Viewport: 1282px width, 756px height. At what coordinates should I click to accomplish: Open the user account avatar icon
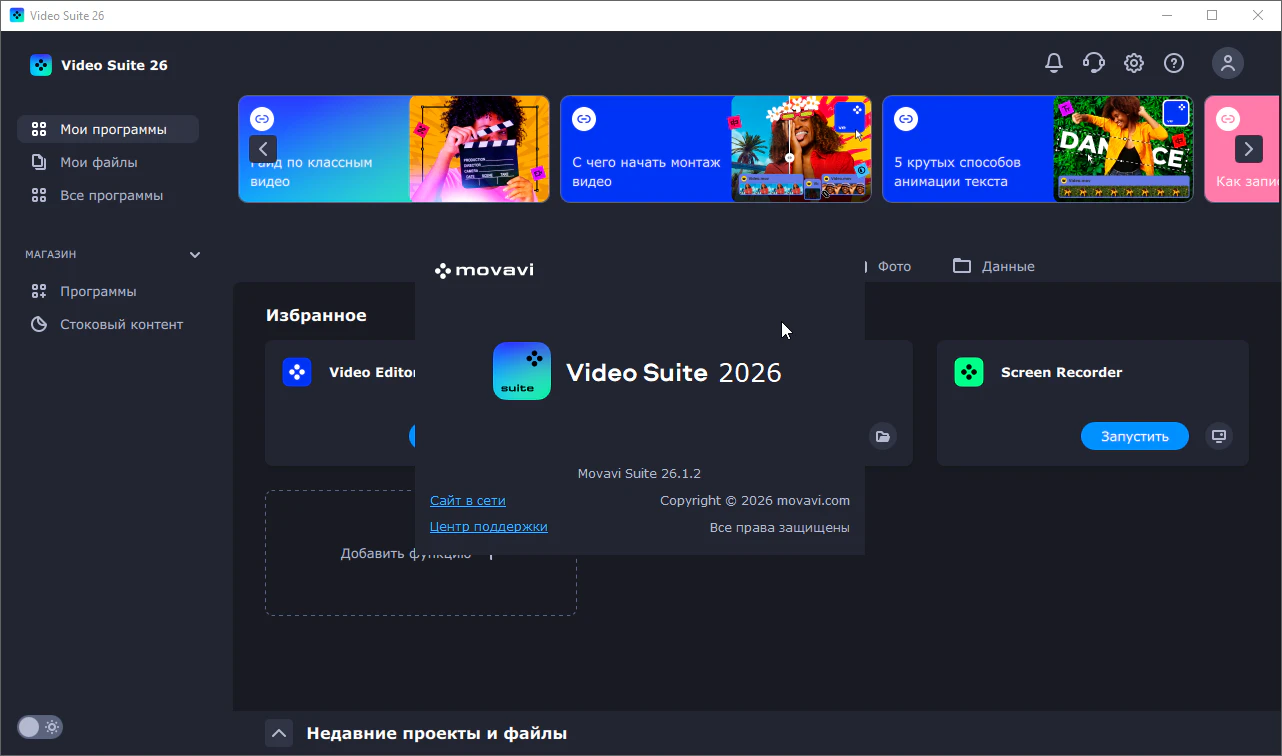[x=1228, y=63]
